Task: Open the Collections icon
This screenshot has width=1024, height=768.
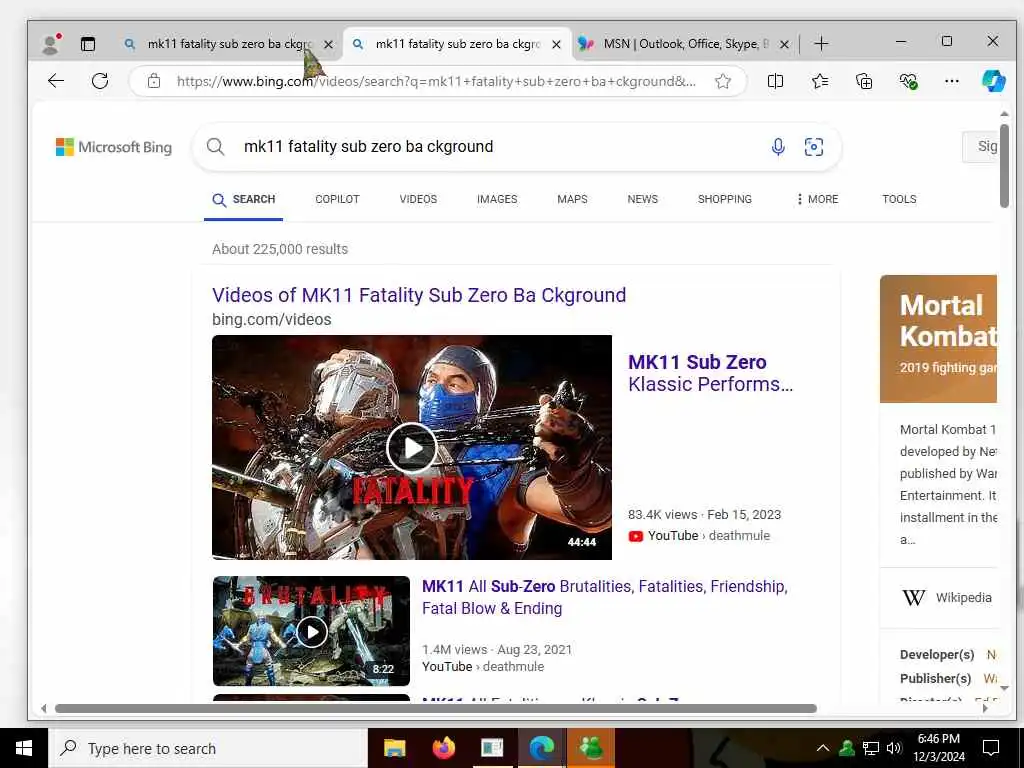Action: 864,81
